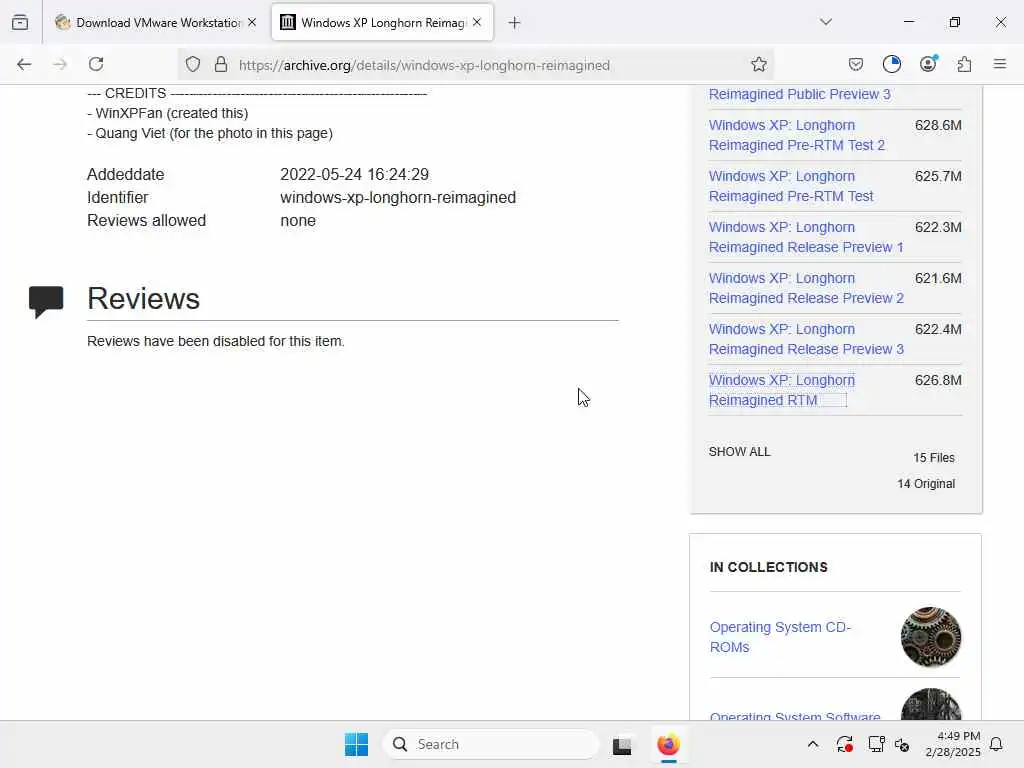The height and width of the screenshot is (768, 1024).
Task: Open the Extensions puzzle icon
Action: pyautogui.click(x=964, y=64)
